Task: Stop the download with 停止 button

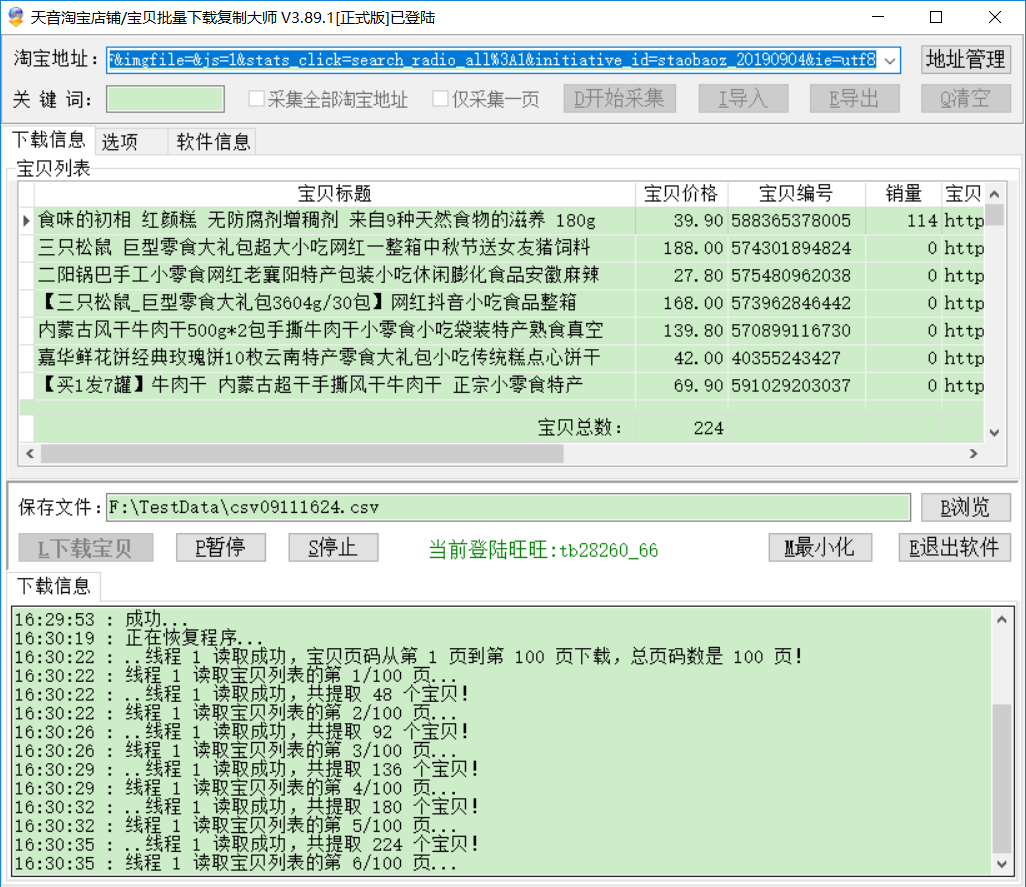Action: 334,548
